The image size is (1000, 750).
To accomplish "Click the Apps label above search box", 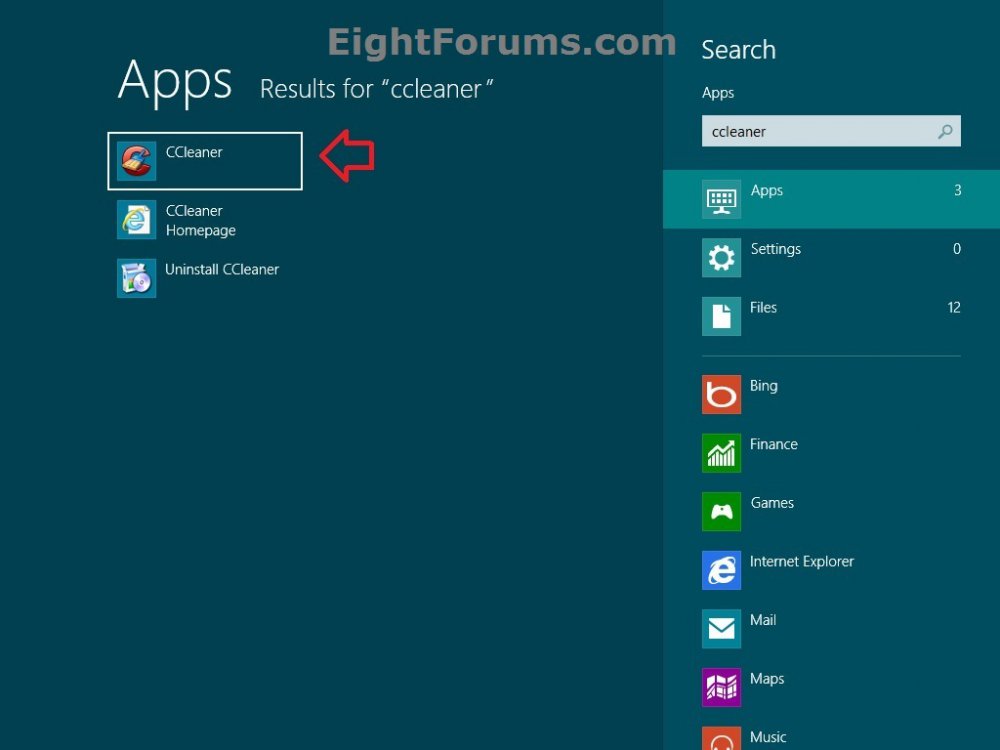I will [x=718, y=93].
